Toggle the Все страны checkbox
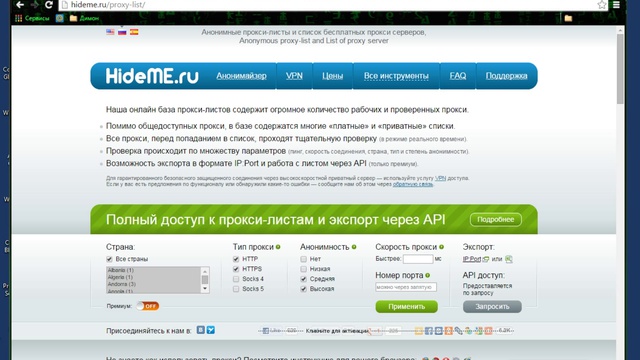This screenshot has height=360, width=640. tap(109, 259)
